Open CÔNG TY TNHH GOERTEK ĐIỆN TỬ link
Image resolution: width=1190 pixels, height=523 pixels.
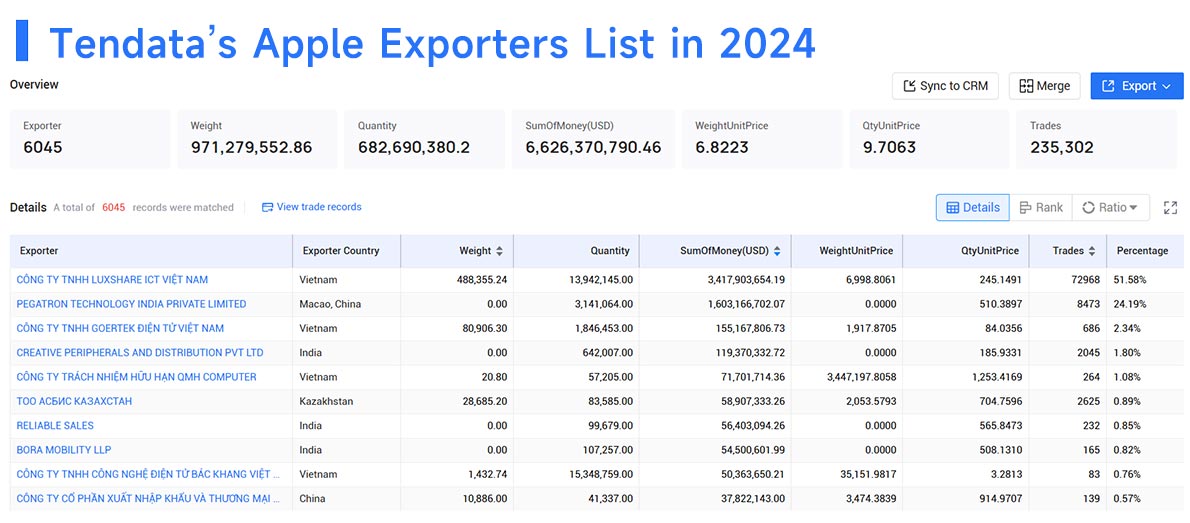tap(120, 328)
